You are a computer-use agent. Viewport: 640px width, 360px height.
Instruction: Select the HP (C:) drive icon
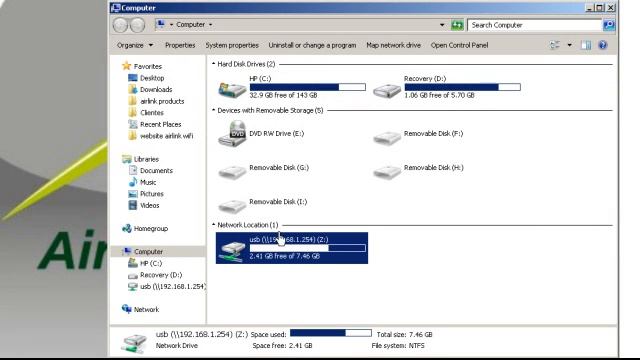pos(232,89)
